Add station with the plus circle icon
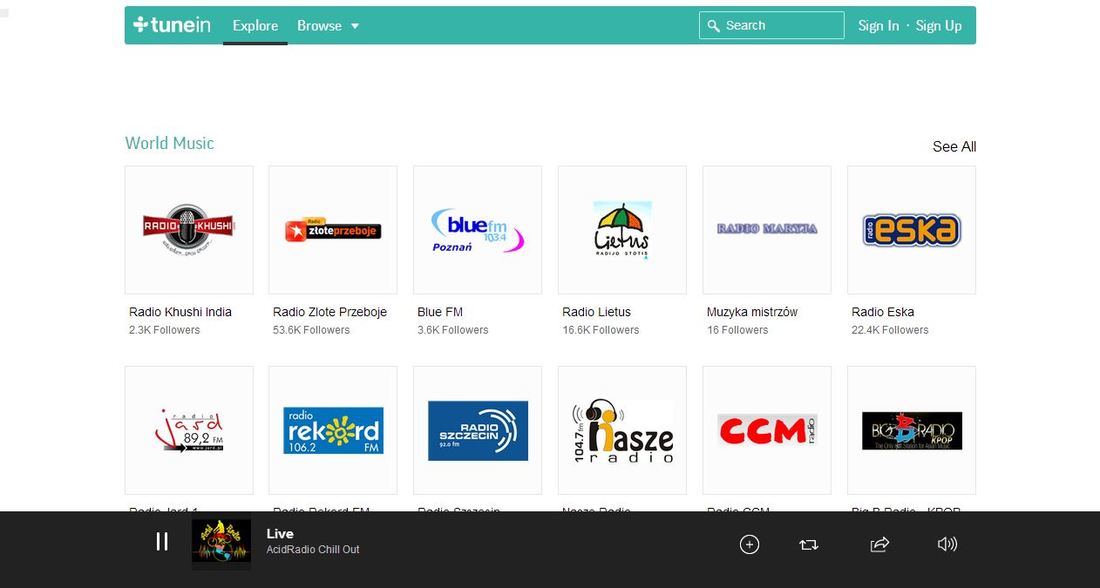 [x=749, y=544]
